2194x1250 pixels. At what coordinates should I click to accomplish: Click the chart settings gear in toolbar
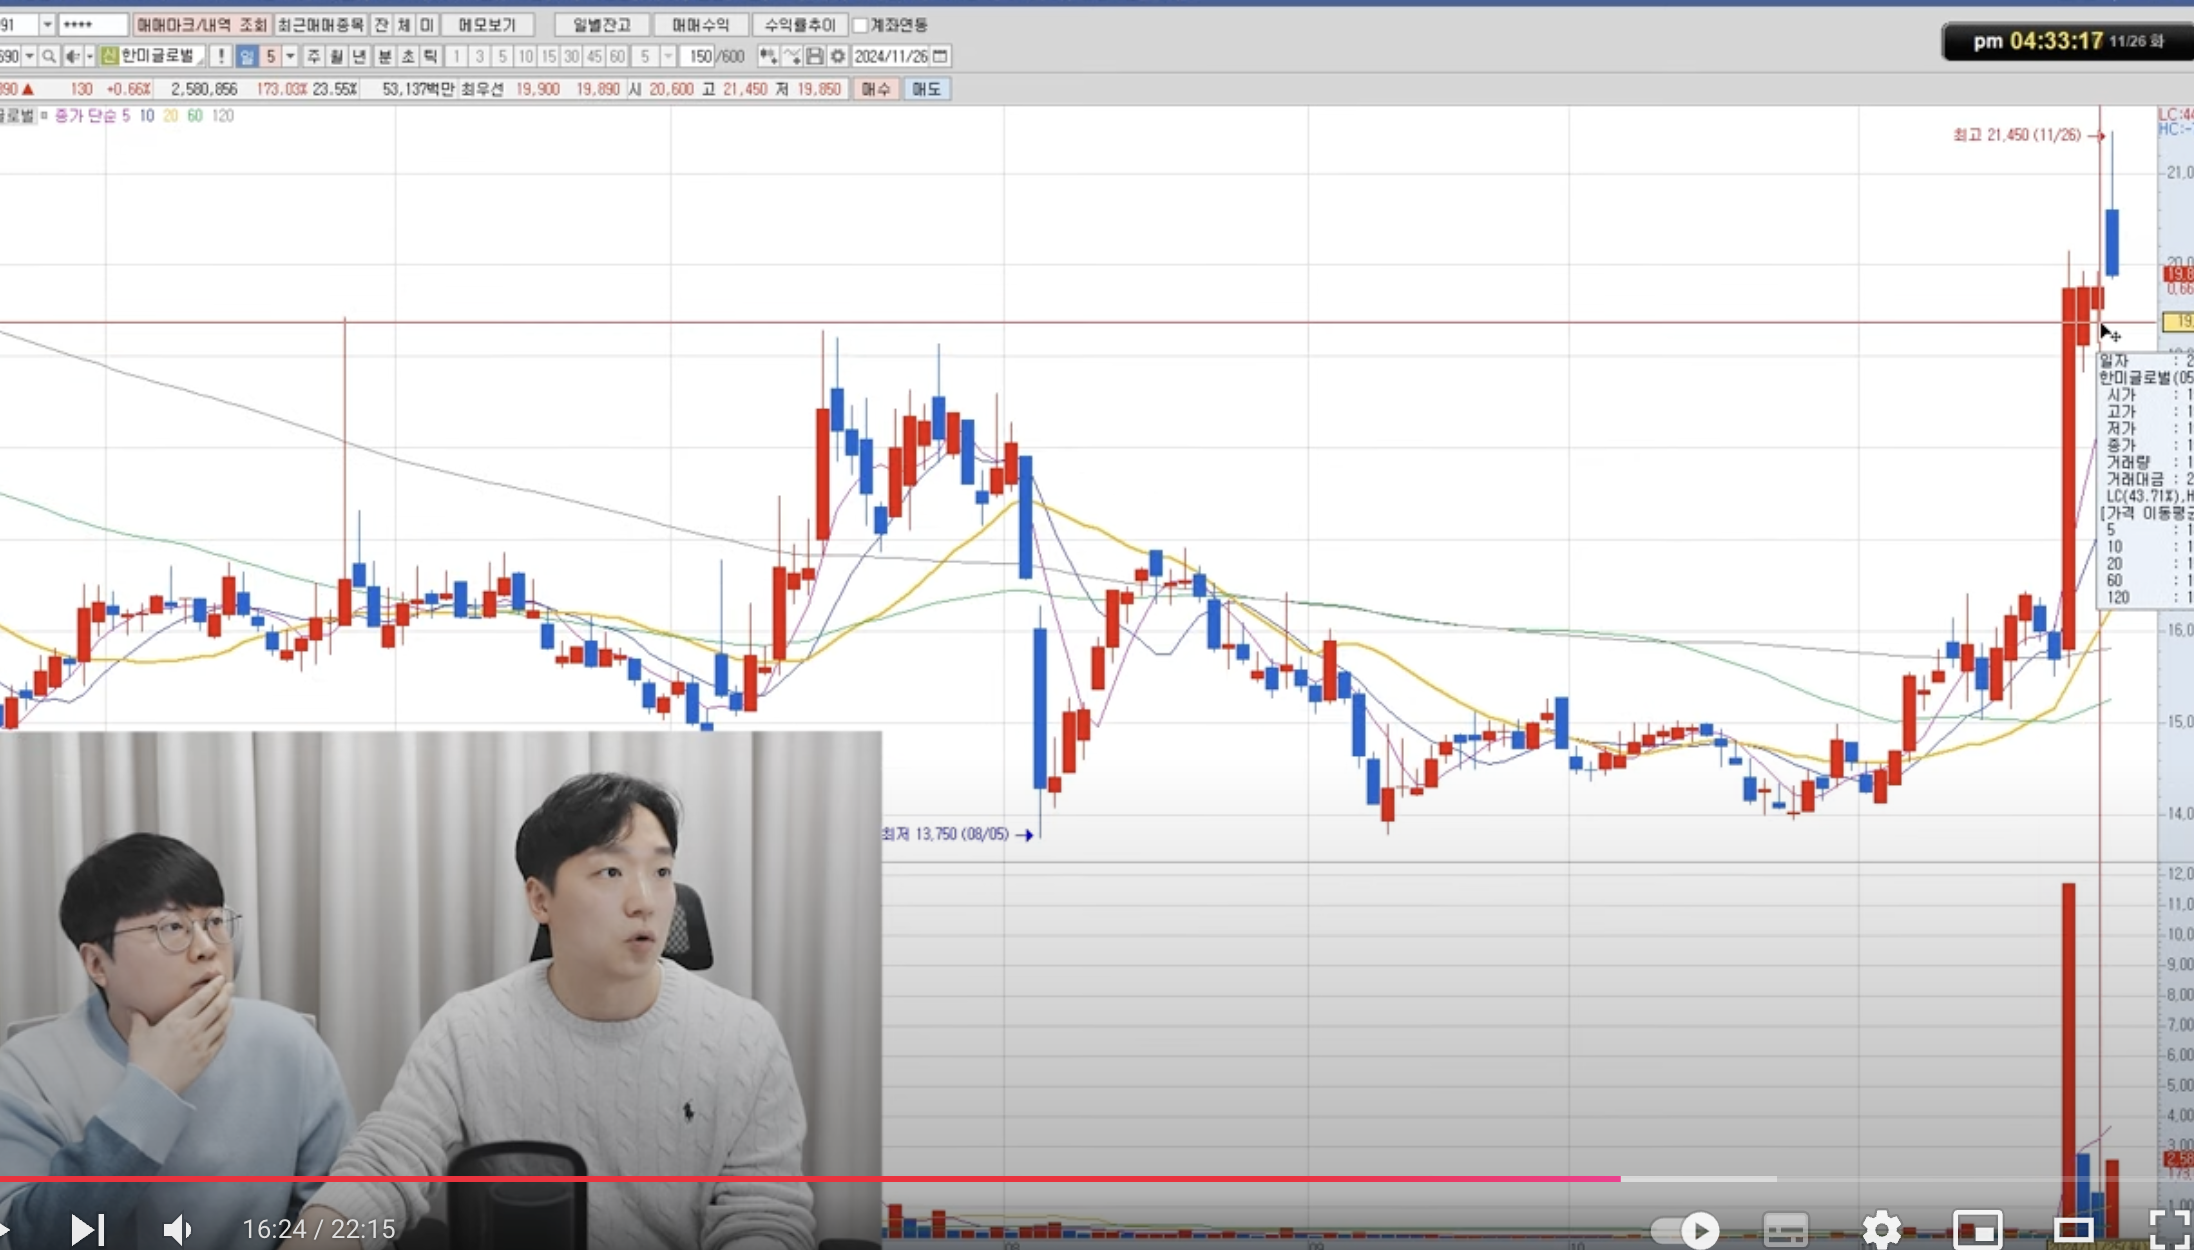tap(838, 57)
